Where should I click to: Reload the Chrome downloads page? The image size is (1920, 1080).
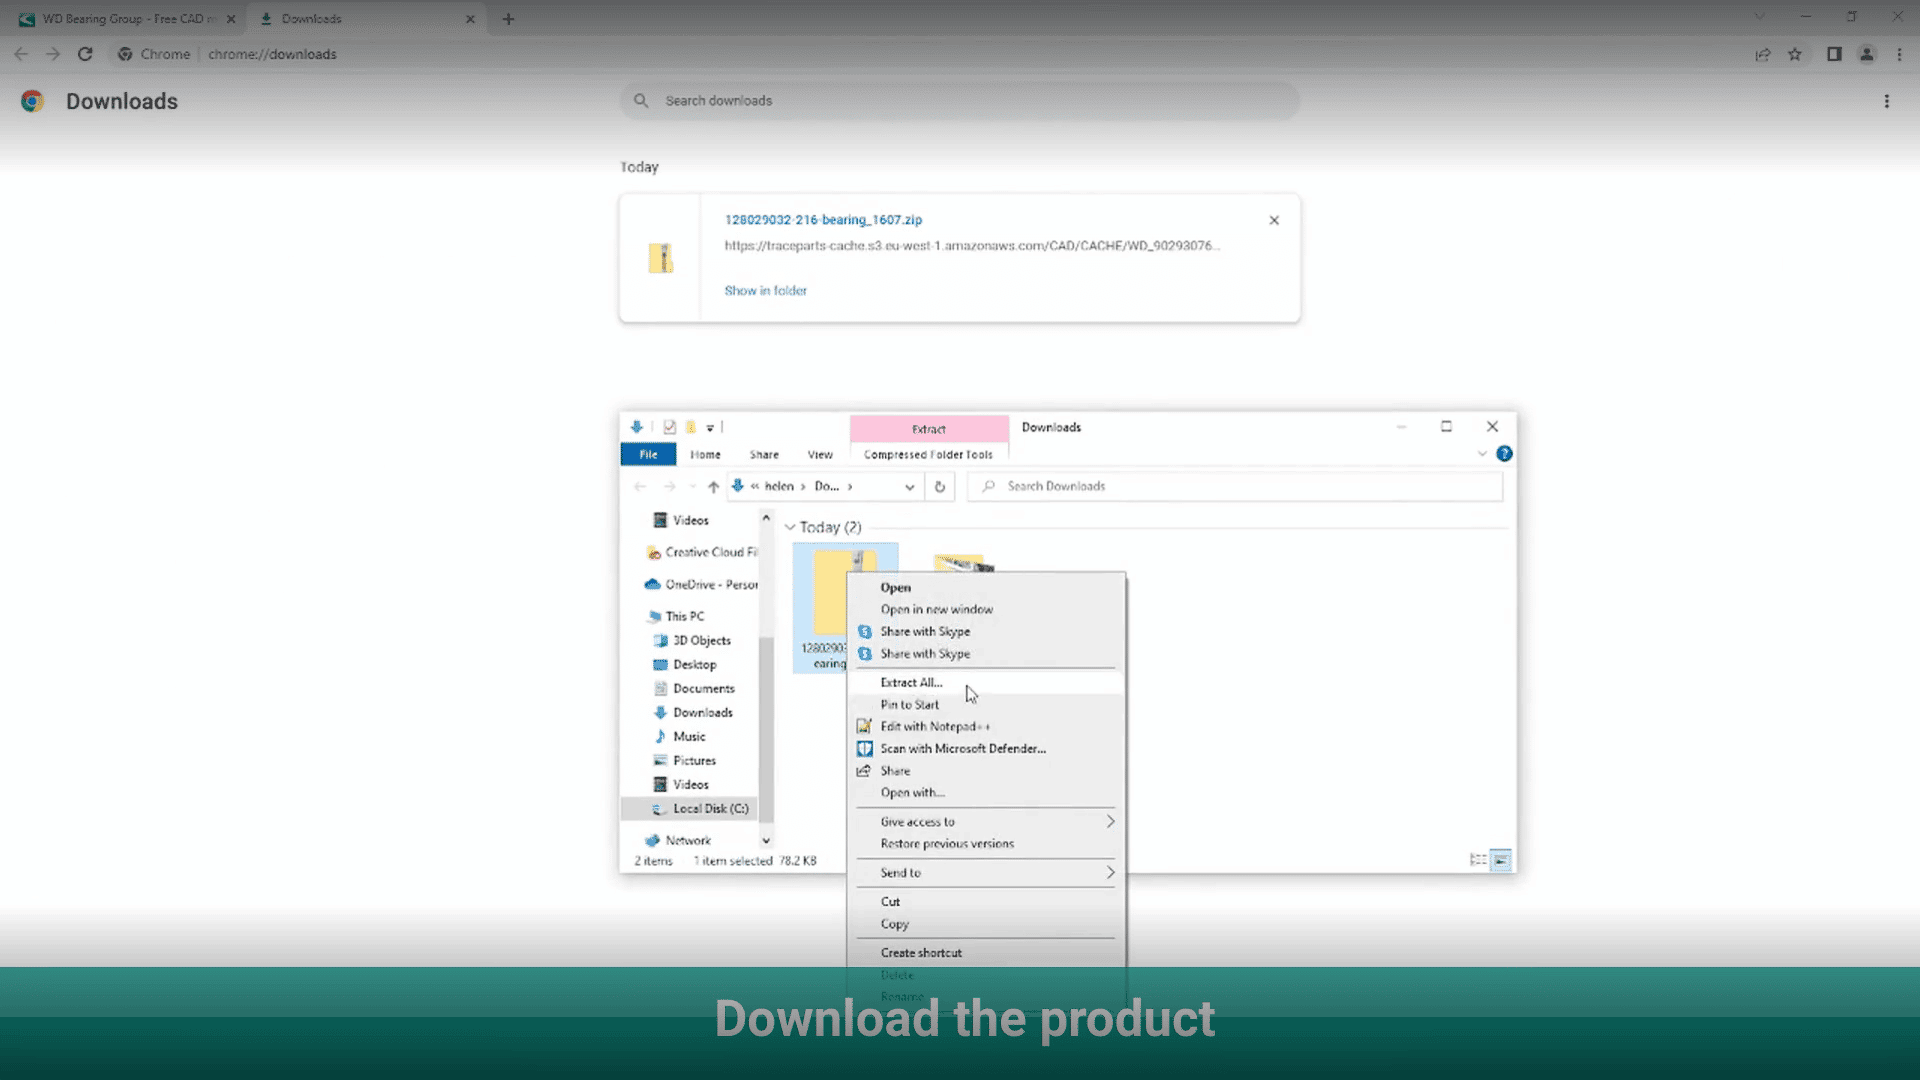(85, 54)
